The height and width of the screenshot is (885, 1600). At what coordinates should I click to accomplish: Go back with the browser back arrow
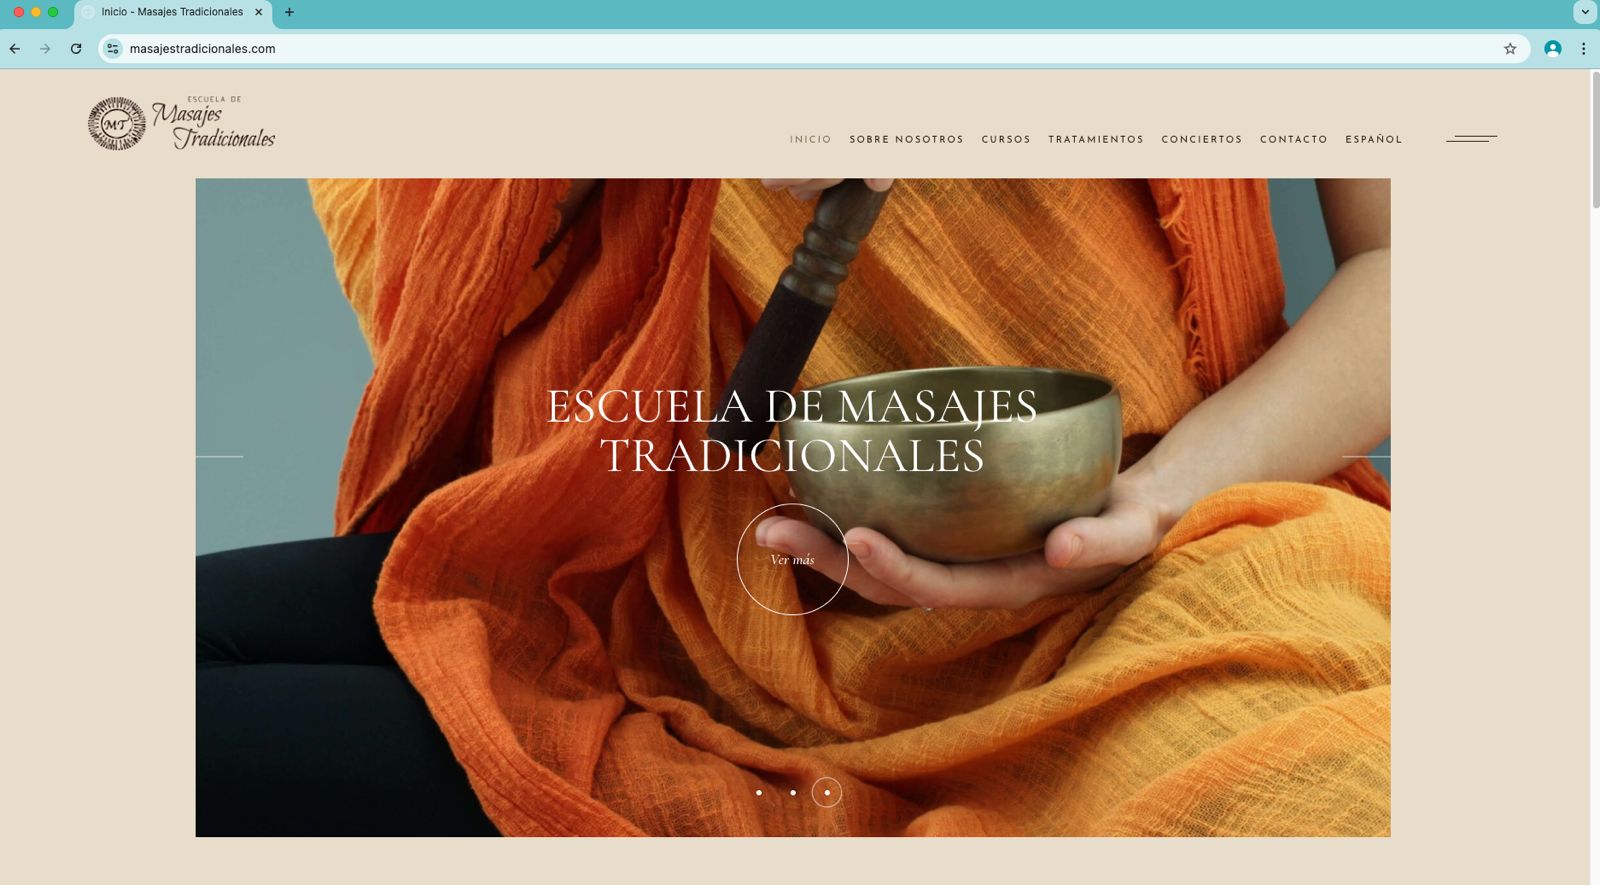tap(15, 48)
